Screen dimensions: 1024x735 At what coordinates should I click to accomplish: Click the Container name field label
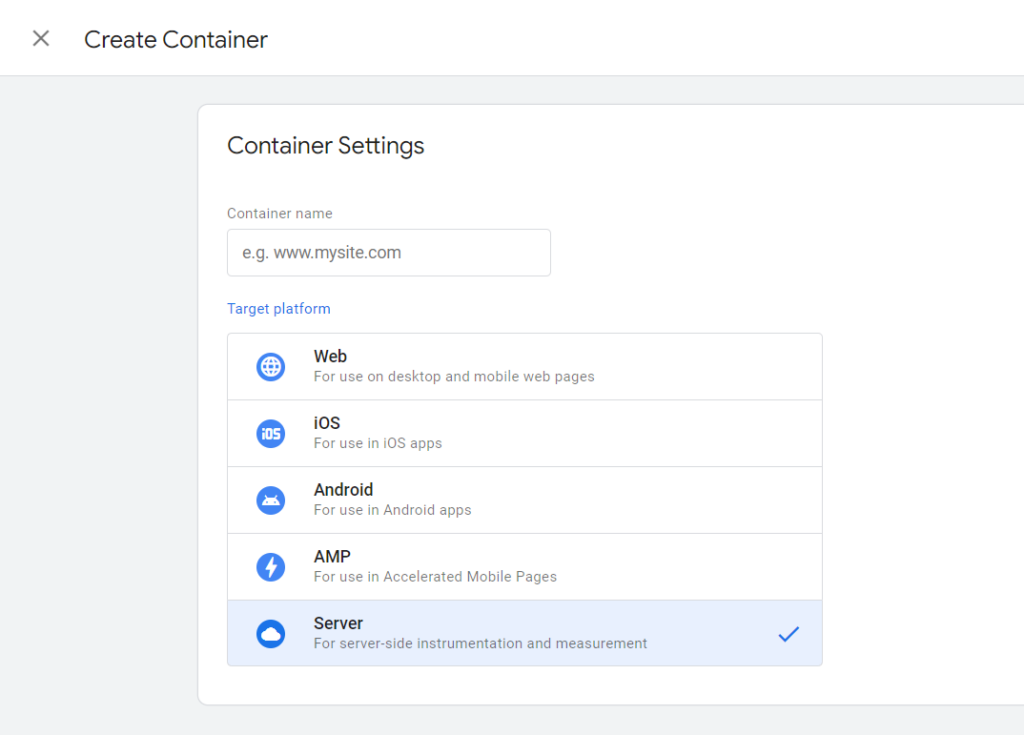(x=279, y=213)
